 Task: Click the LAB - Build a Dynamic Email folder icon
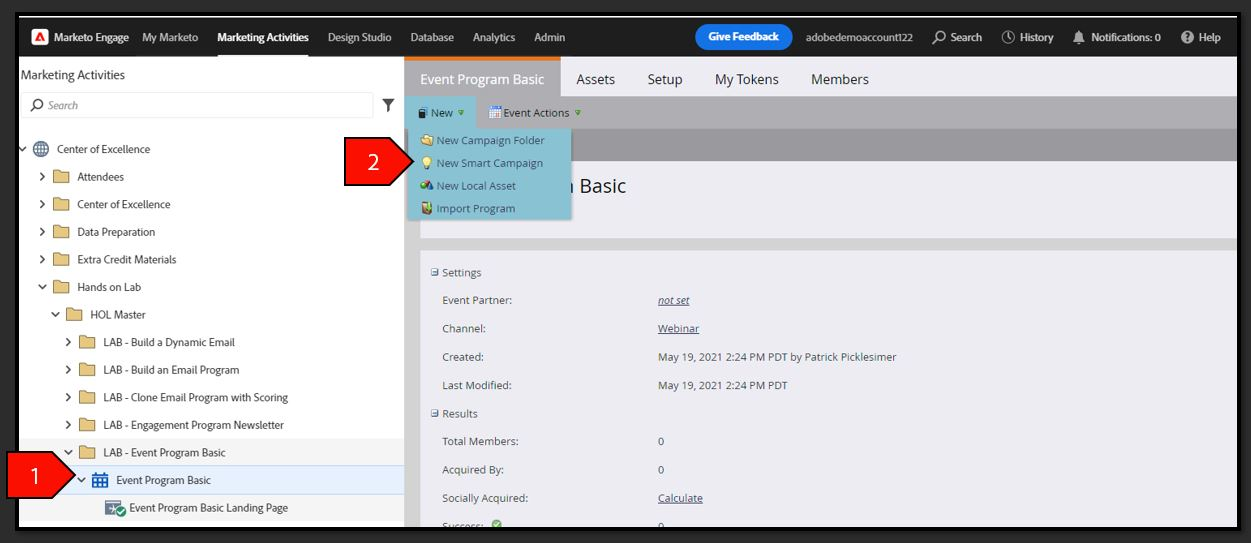[x=87, y=342]
